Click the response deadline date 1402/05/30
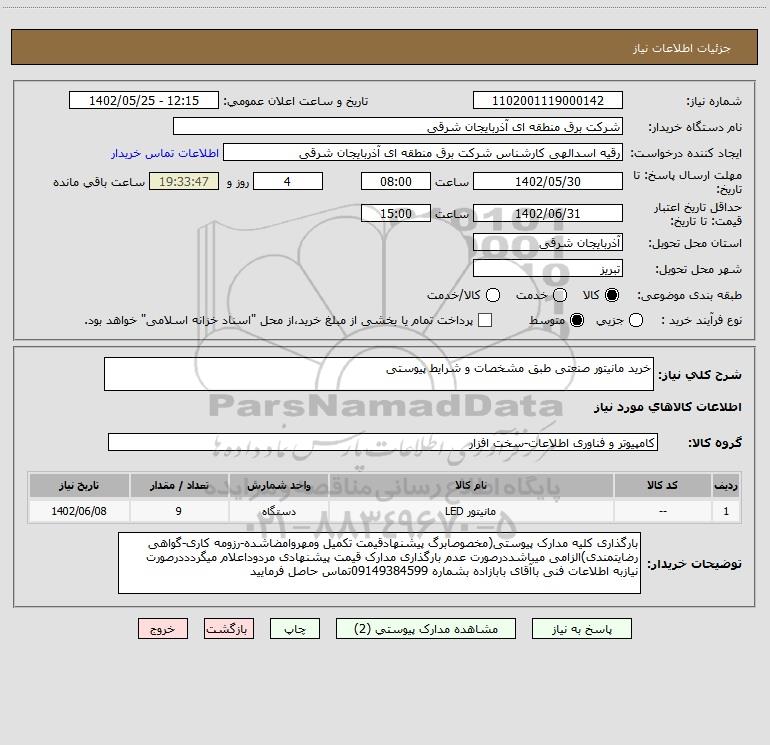 tap(548, 181)
